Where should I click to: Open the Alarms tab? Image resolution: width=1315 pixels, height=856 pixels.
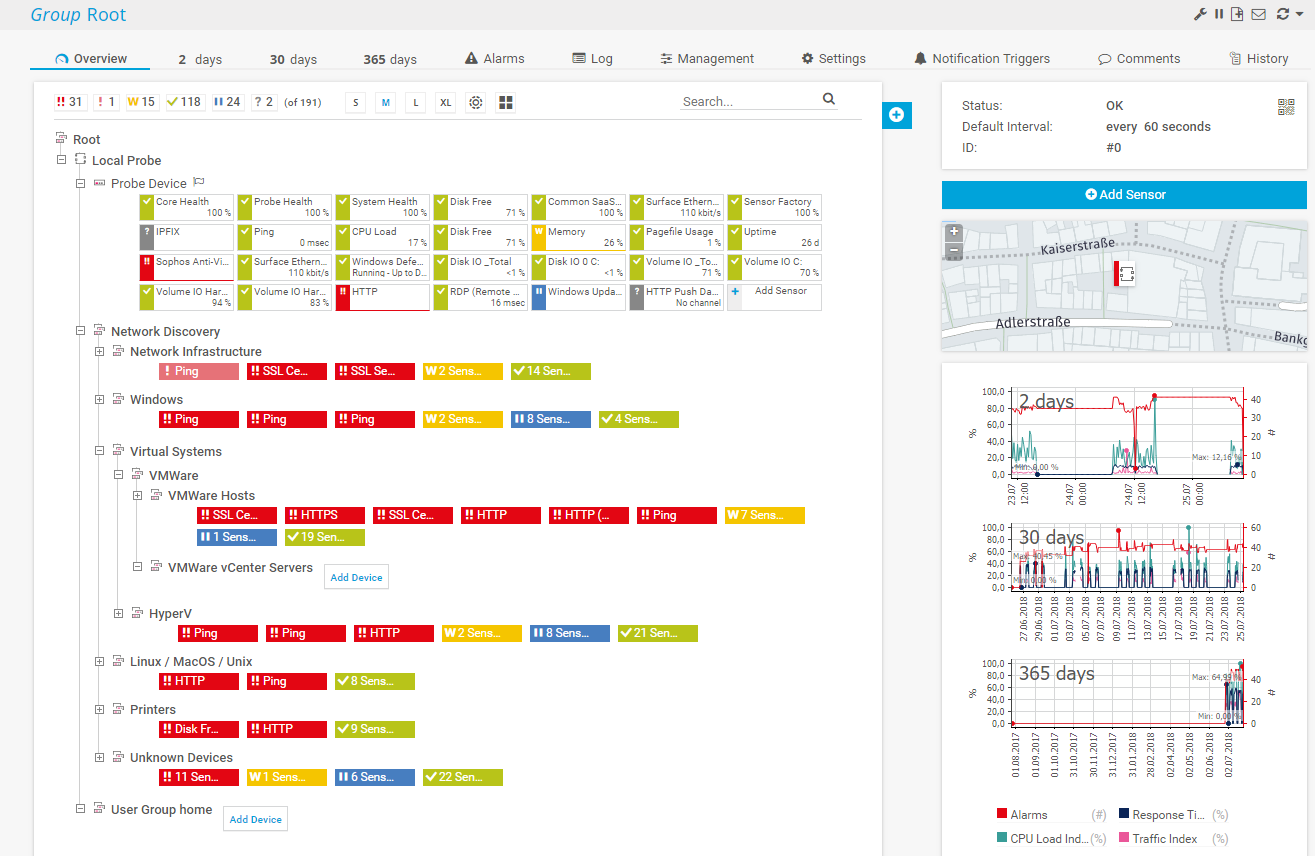click(495, 59)
